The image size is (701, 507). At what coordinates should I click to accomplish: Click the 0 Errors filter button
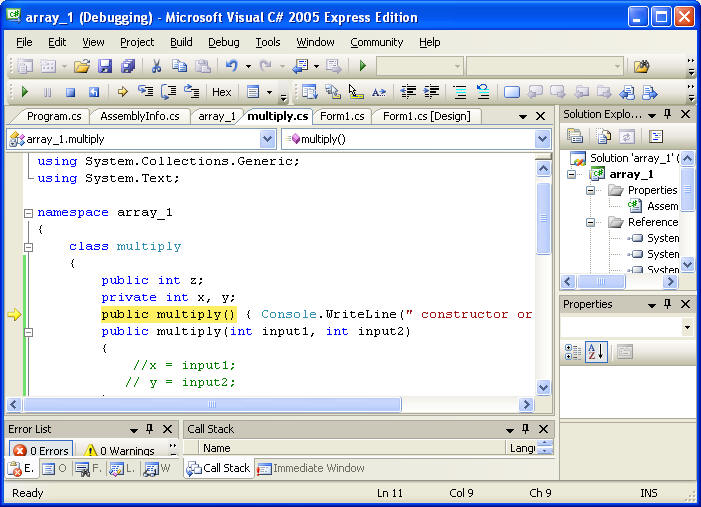tap(39, 451)
